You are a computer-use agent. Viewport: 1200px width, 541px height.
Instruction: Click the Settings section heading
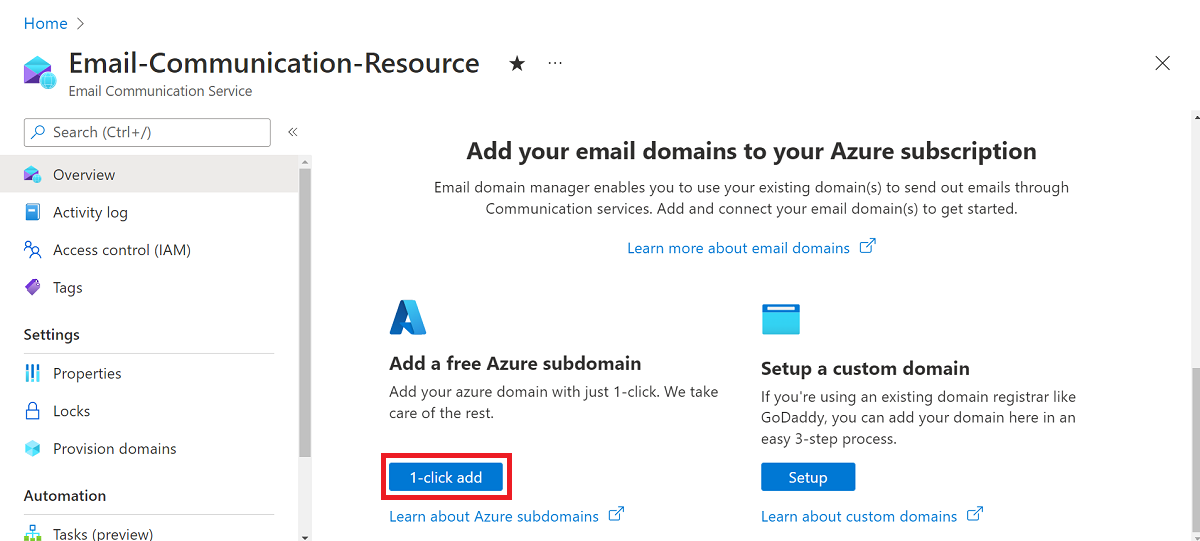[52, 334]
